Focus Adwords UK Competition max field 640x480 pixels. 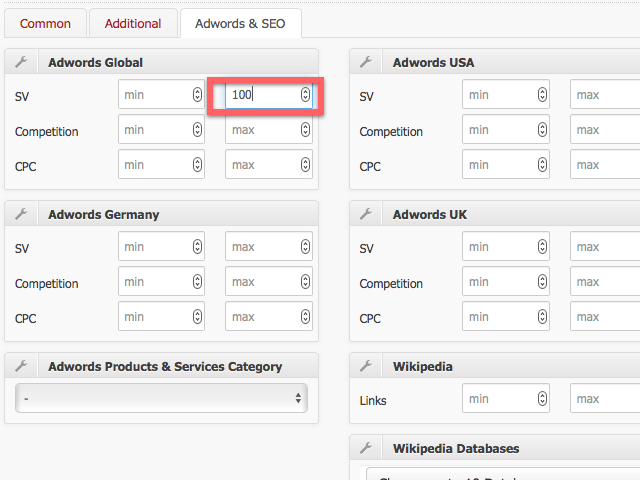click(605, 281)
